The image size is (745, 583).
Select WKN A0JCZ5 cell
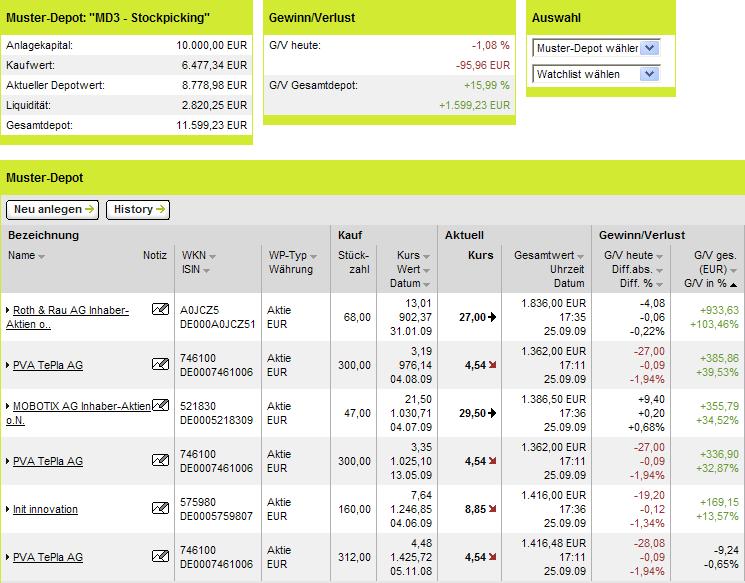click(199, 310)
